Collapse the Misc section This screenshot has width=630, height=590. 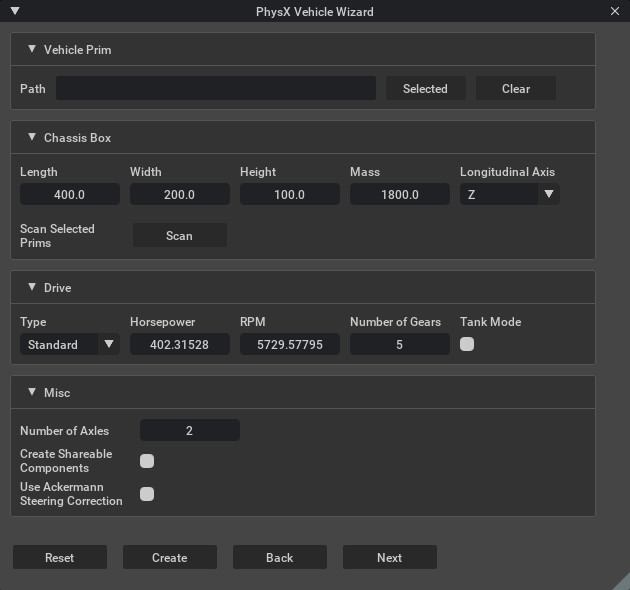click(32, 392)
